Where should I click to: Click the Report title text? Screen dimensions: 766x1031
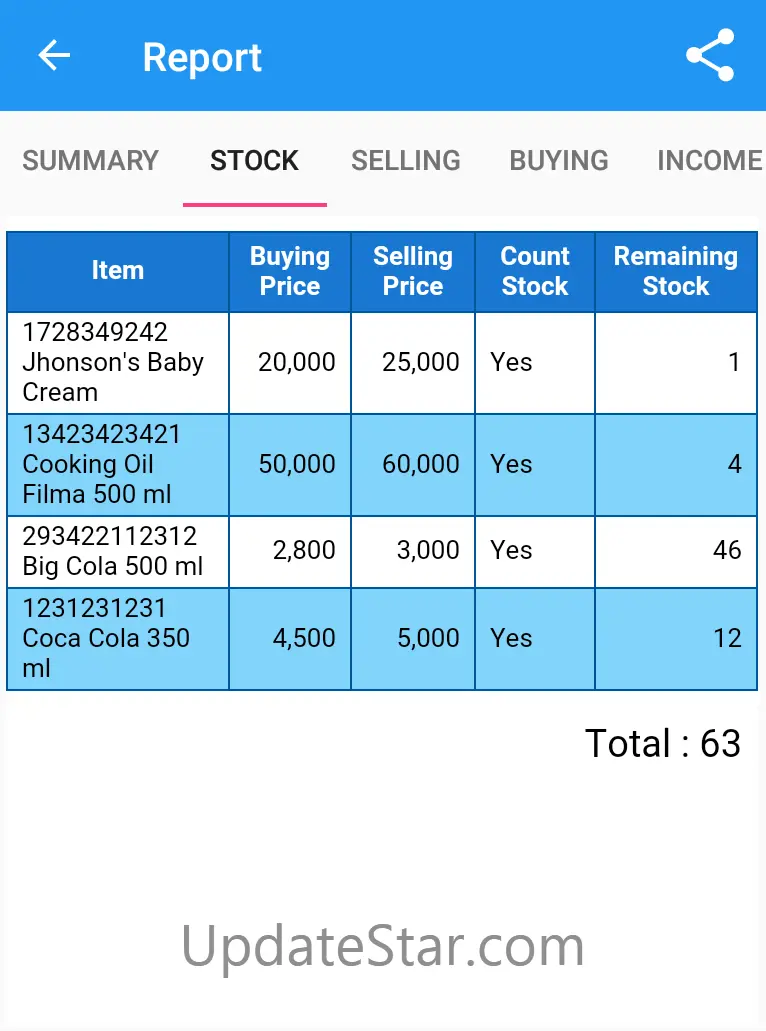[x=202, y=57]
